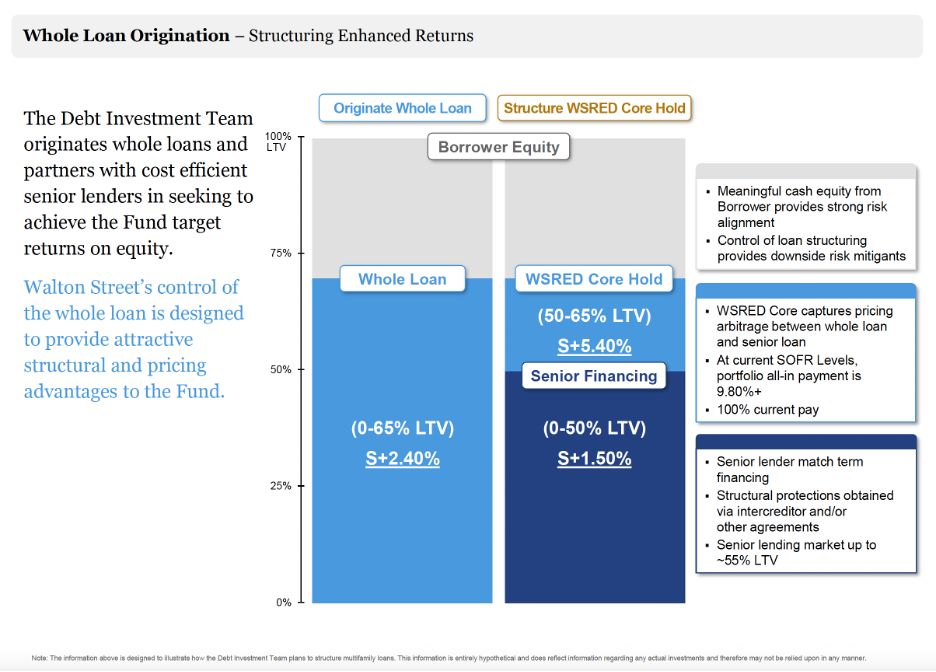Viewport: 936px width, 672px height.
Task: Click the Structure WSRED Core Hold label
Action: coord(594,108)
